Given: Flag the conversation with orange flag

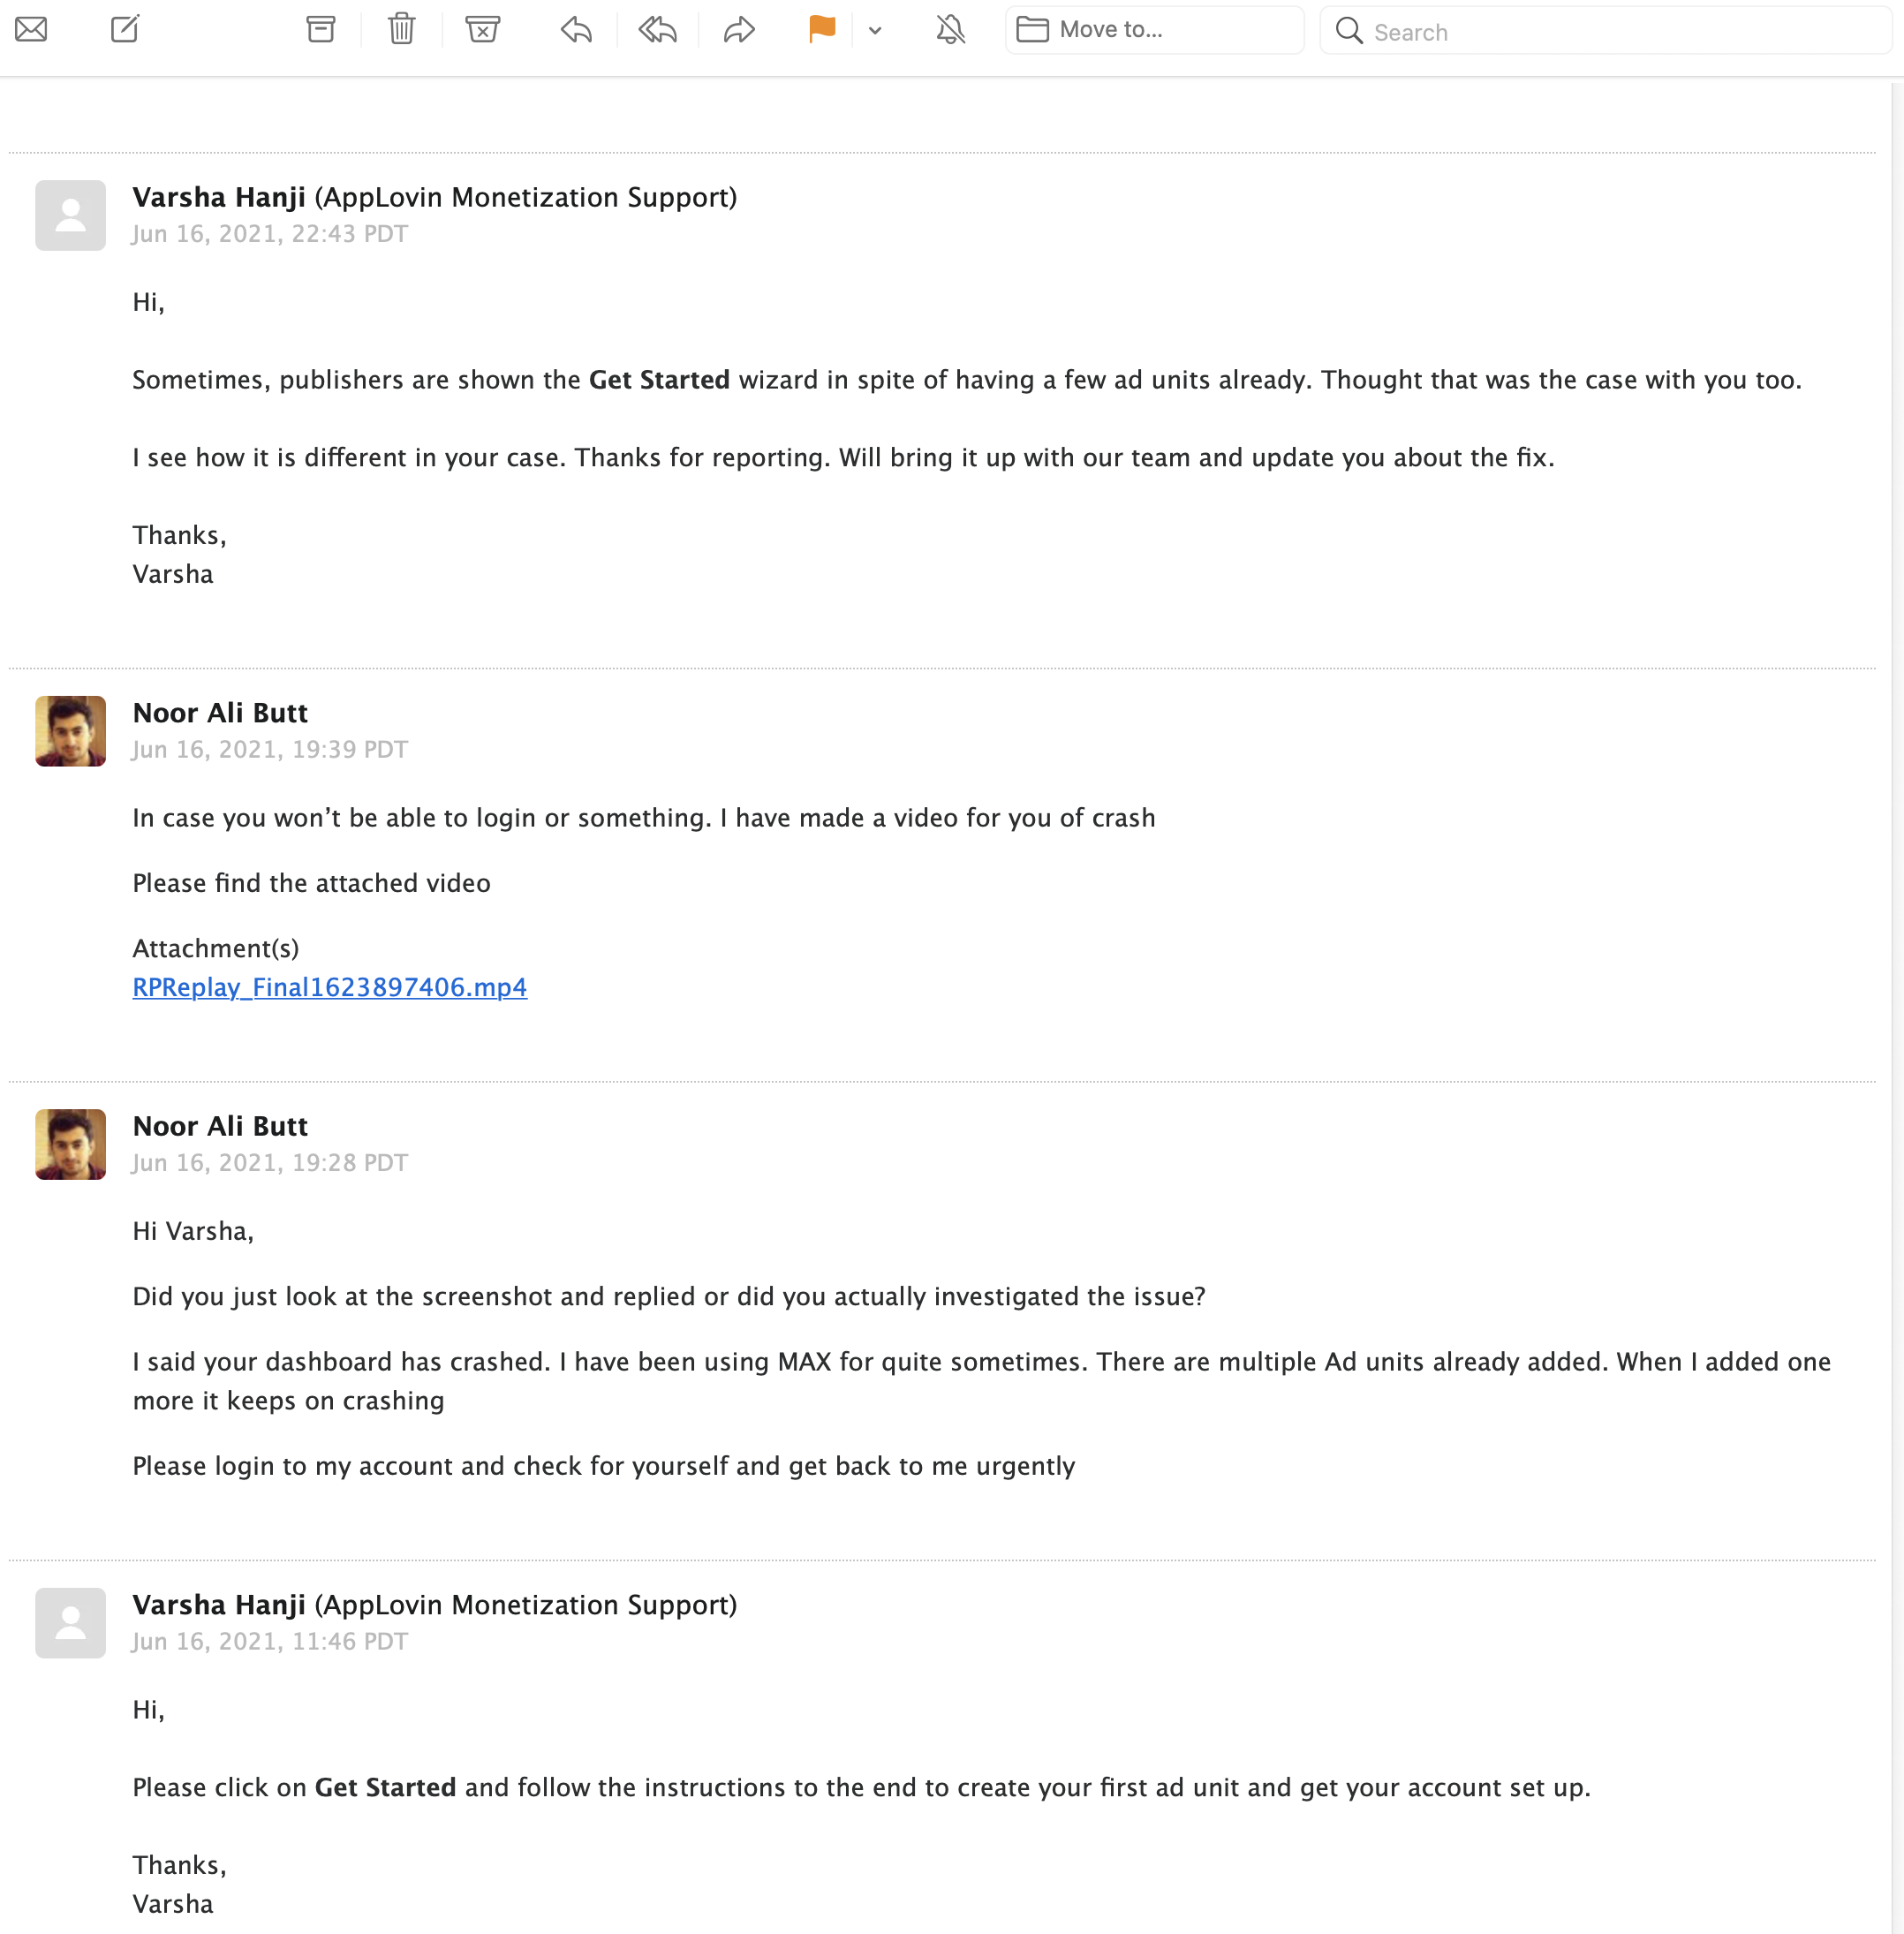Looking at the screenshot, I should [x=820, y=29].
